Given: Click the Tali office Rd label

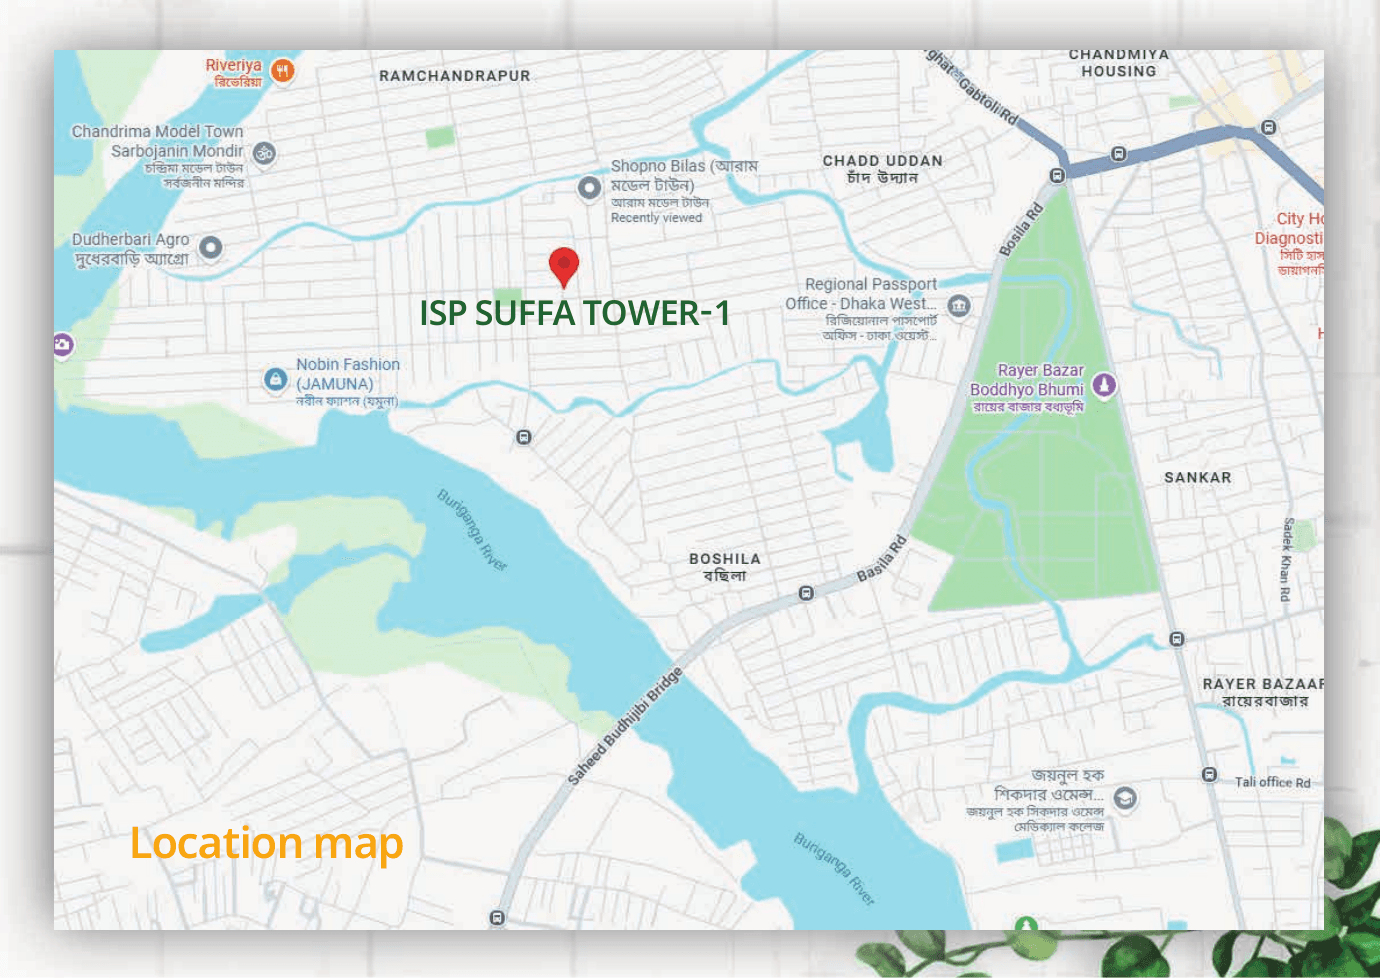Looking at the screenshot, I should pyautogui.click(x=1272, y=782).
